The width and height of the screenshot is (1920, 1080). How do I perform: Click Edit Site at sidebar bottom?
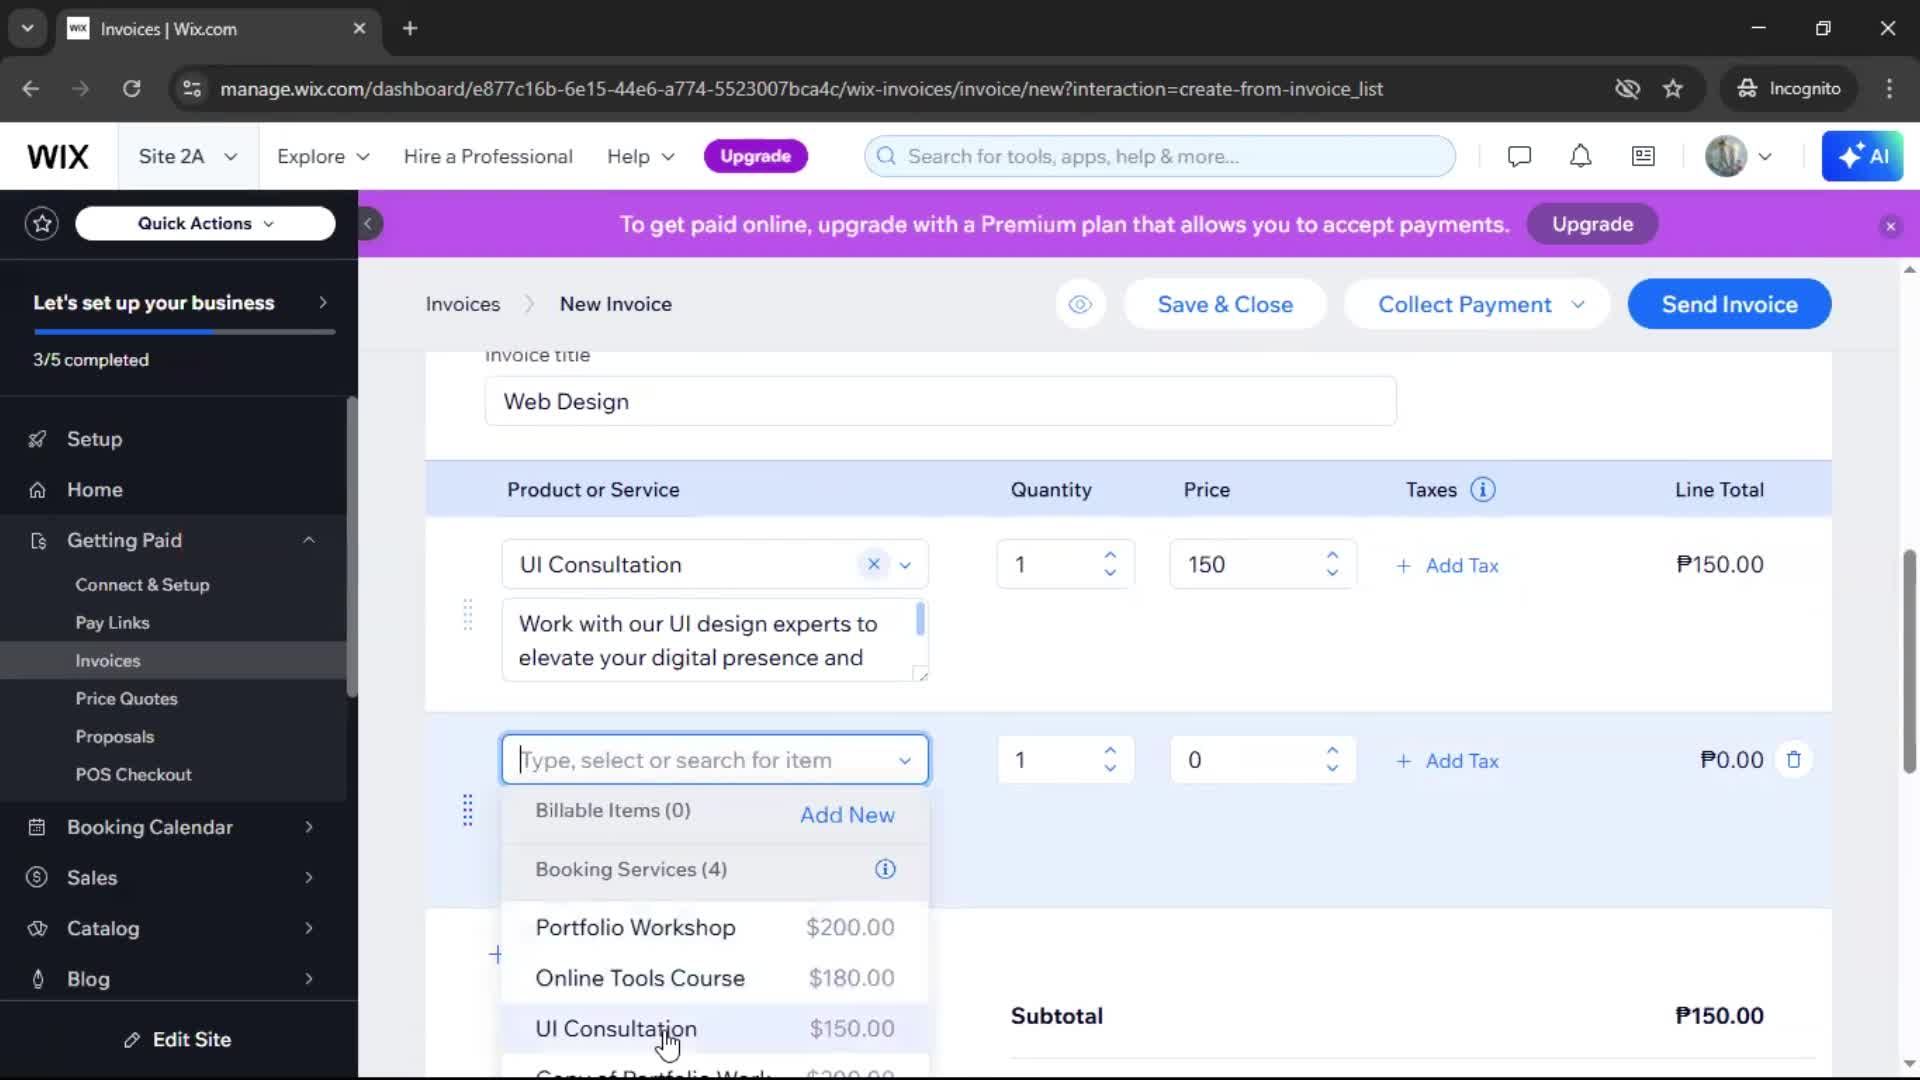pyautogui.click(x=178, y=1040)
